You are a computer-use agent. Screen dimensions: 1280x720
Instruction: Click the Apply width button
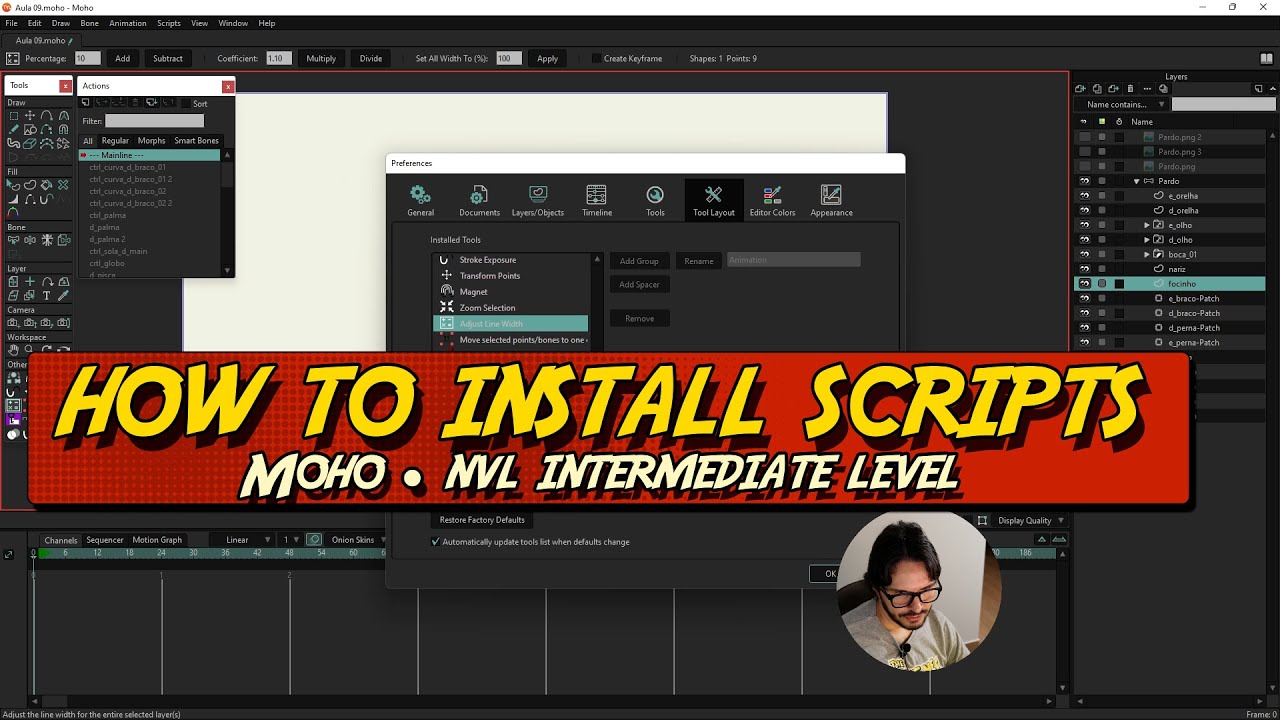coord(547,59)
